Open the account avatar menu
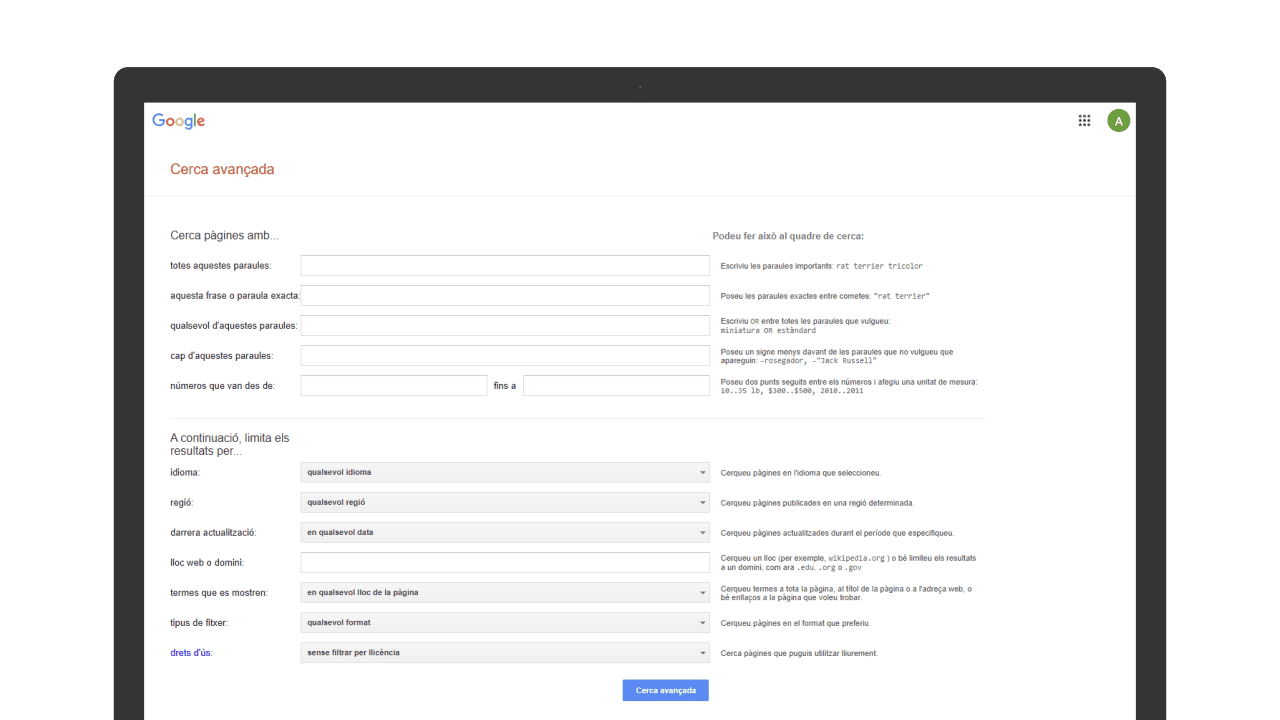Viewport: 1280px width, 720px height. [x=1118, y=121]
